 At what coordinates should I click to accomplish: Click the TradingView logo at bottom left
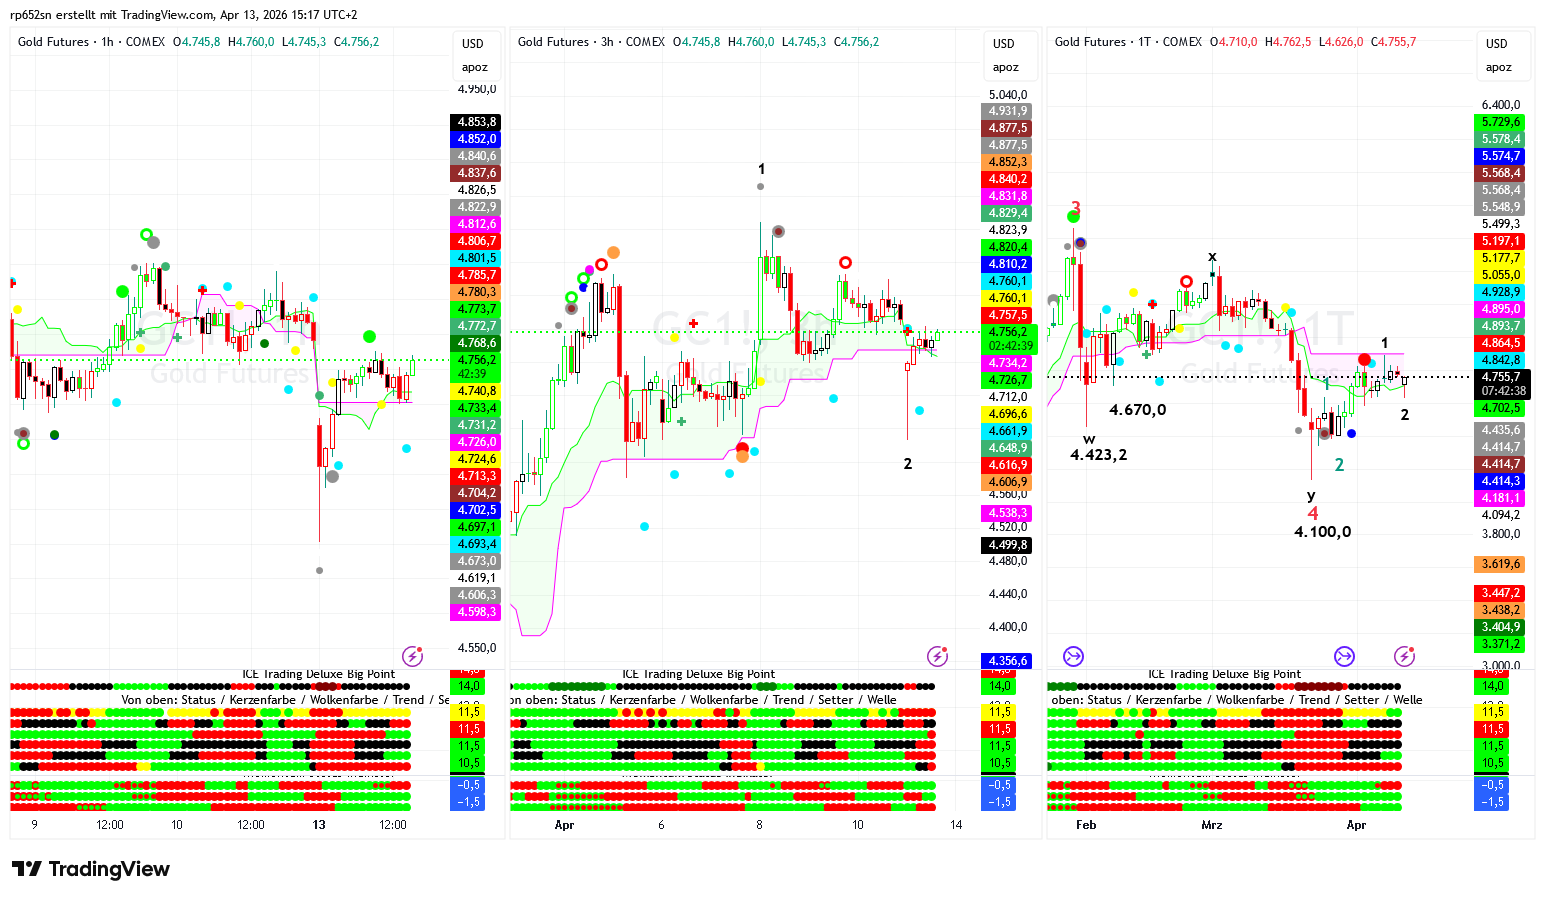pos(91,869)
